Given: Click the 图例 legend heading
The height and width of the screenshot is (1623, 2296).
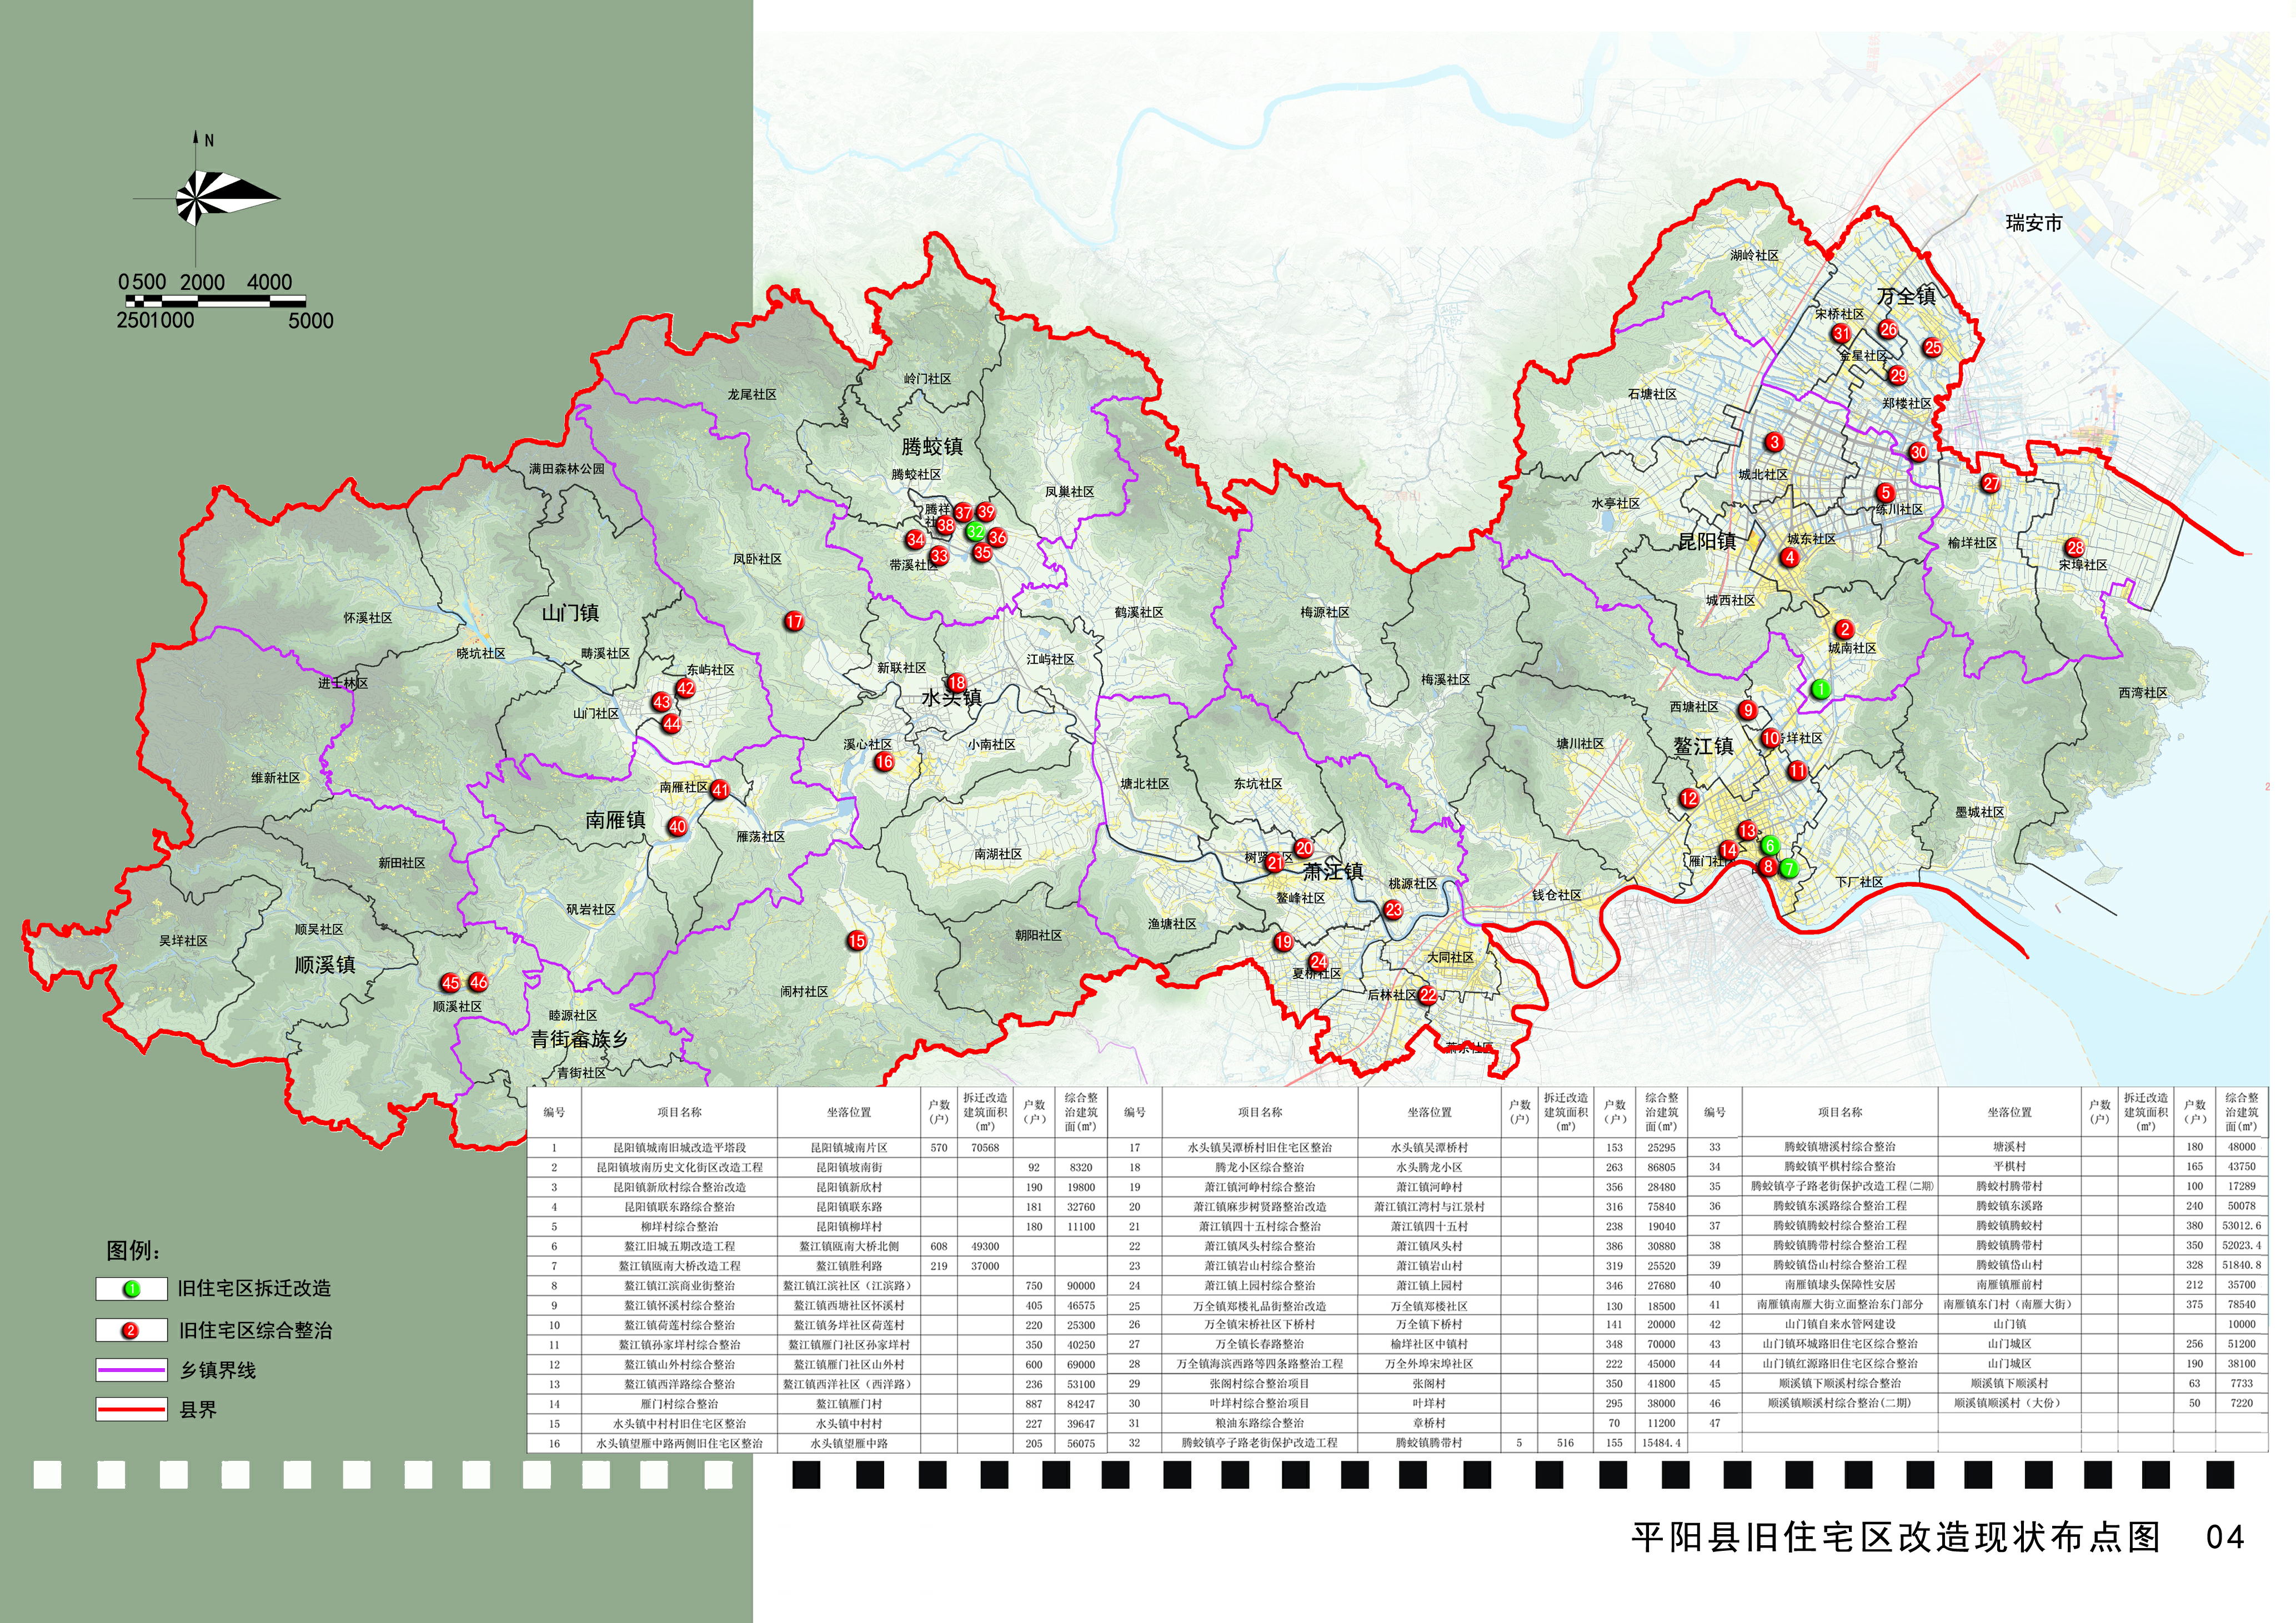Looking at the screenshot, I should pos(134,1250).
